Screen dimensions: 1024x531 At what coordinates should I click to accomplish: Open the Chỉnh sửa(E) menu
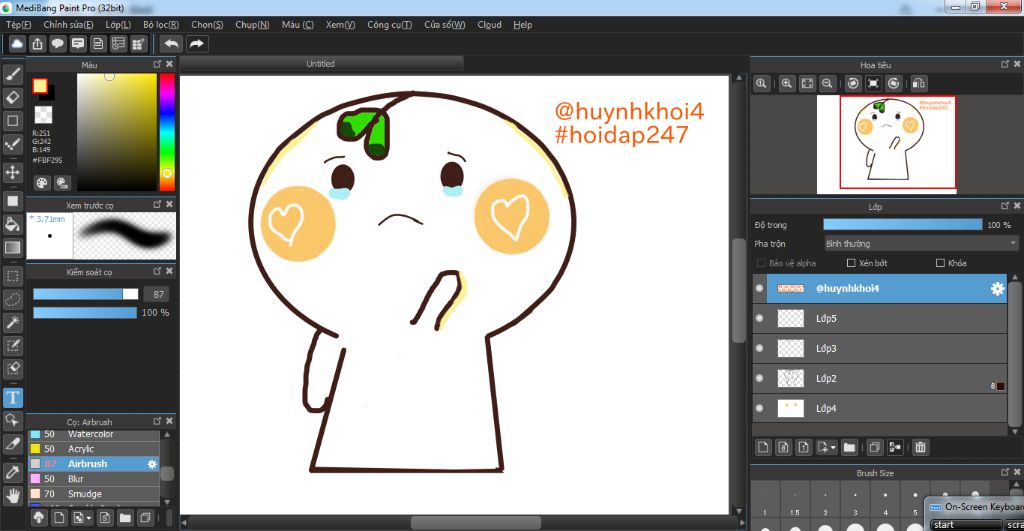point(68,25)
